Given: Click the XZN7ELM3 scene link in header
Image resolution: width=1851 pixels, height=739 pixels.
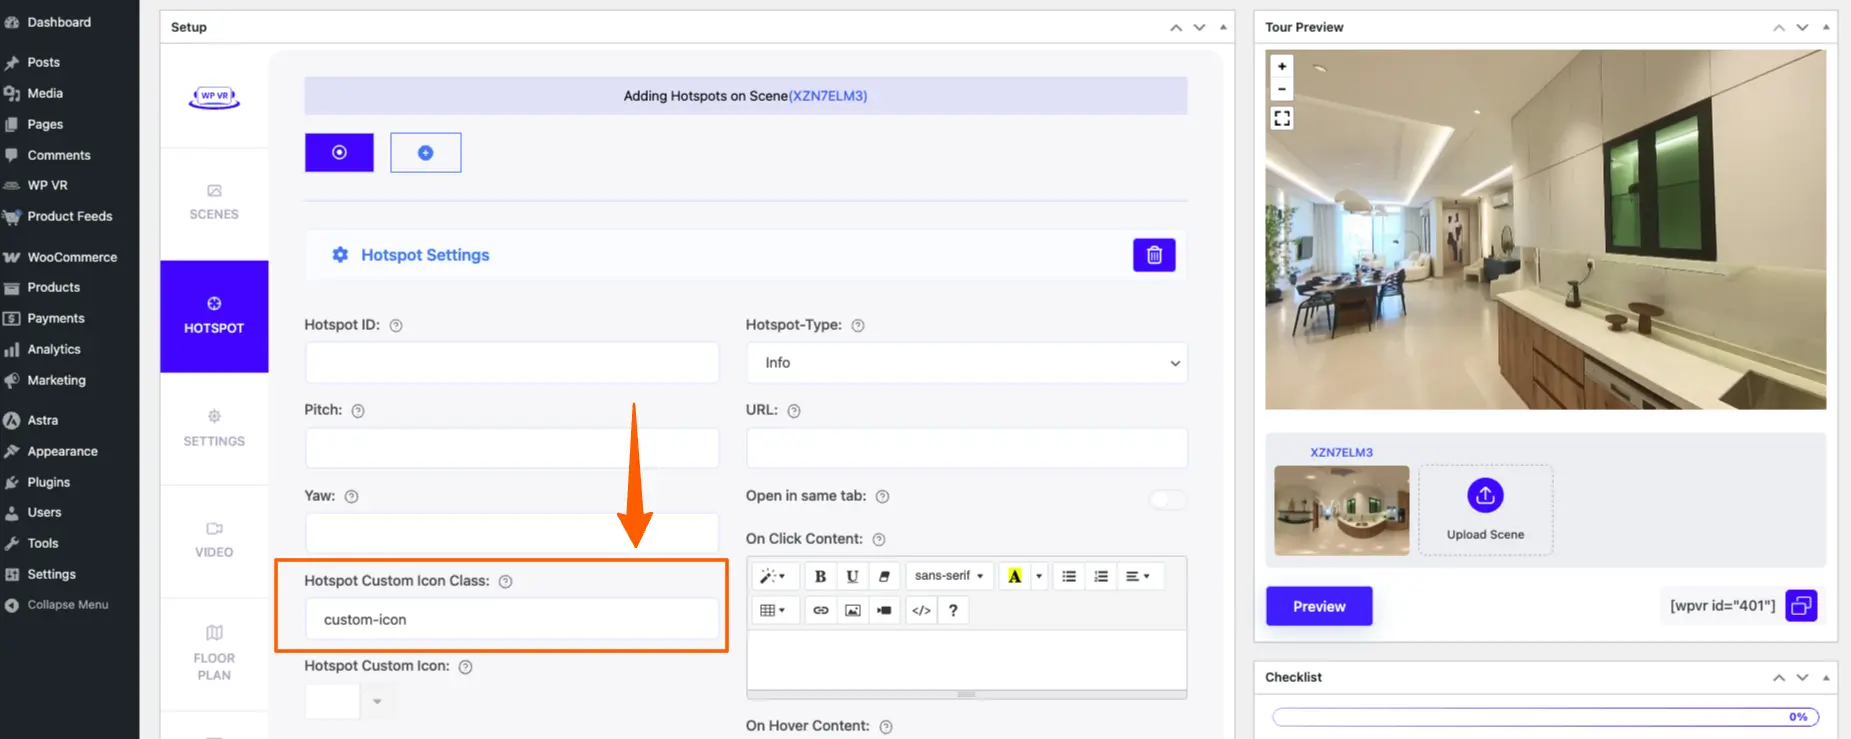Looking at the screenshot, I should (827, 96).
